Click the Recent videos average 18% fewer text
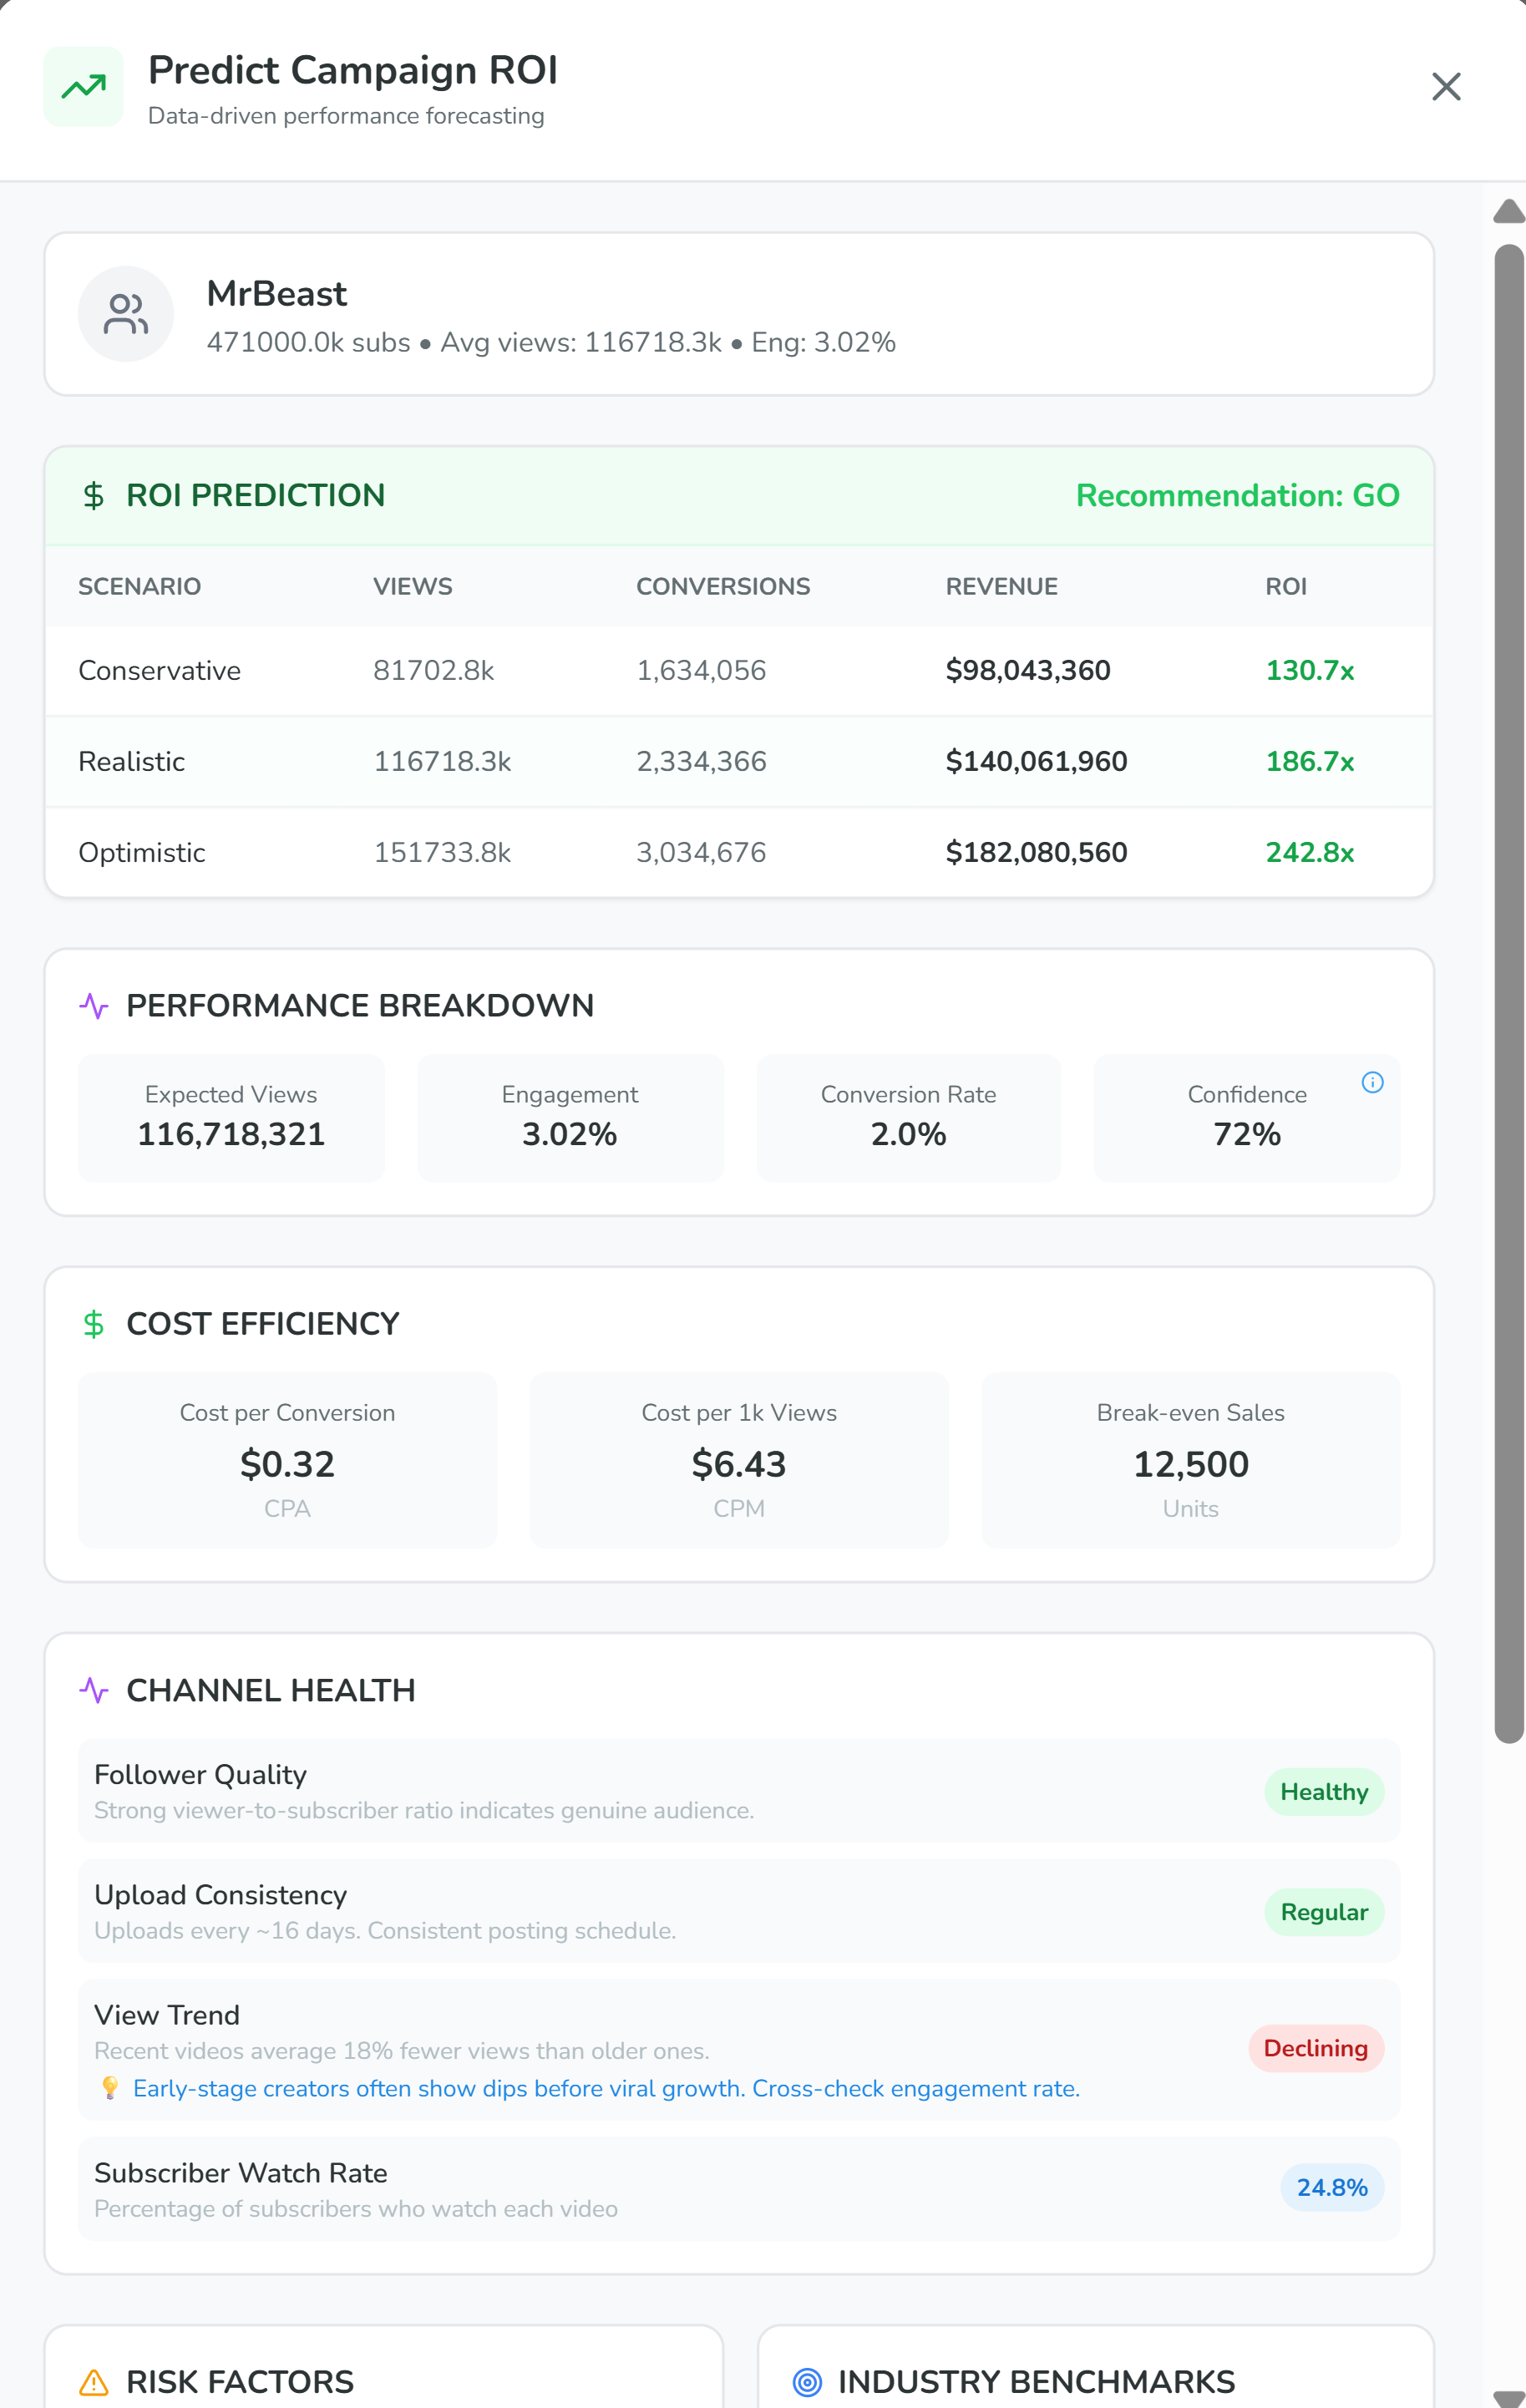 pos(402,2050)
